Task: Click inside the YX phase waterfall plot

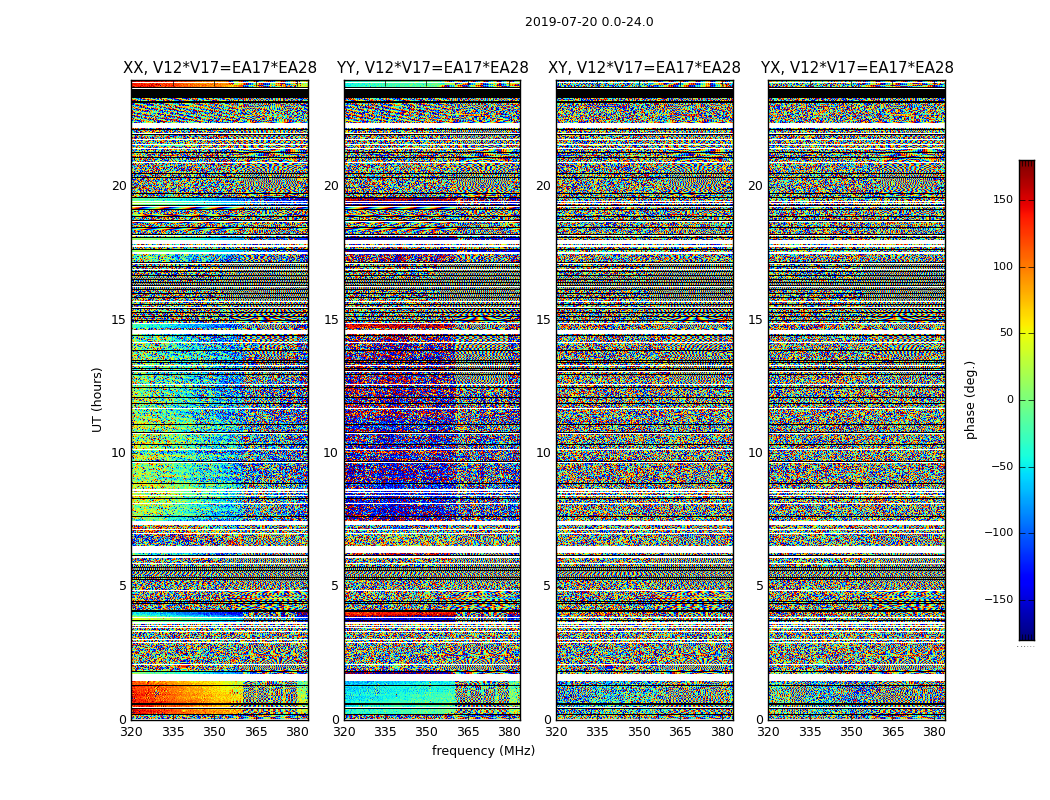Action: point(857,400)
